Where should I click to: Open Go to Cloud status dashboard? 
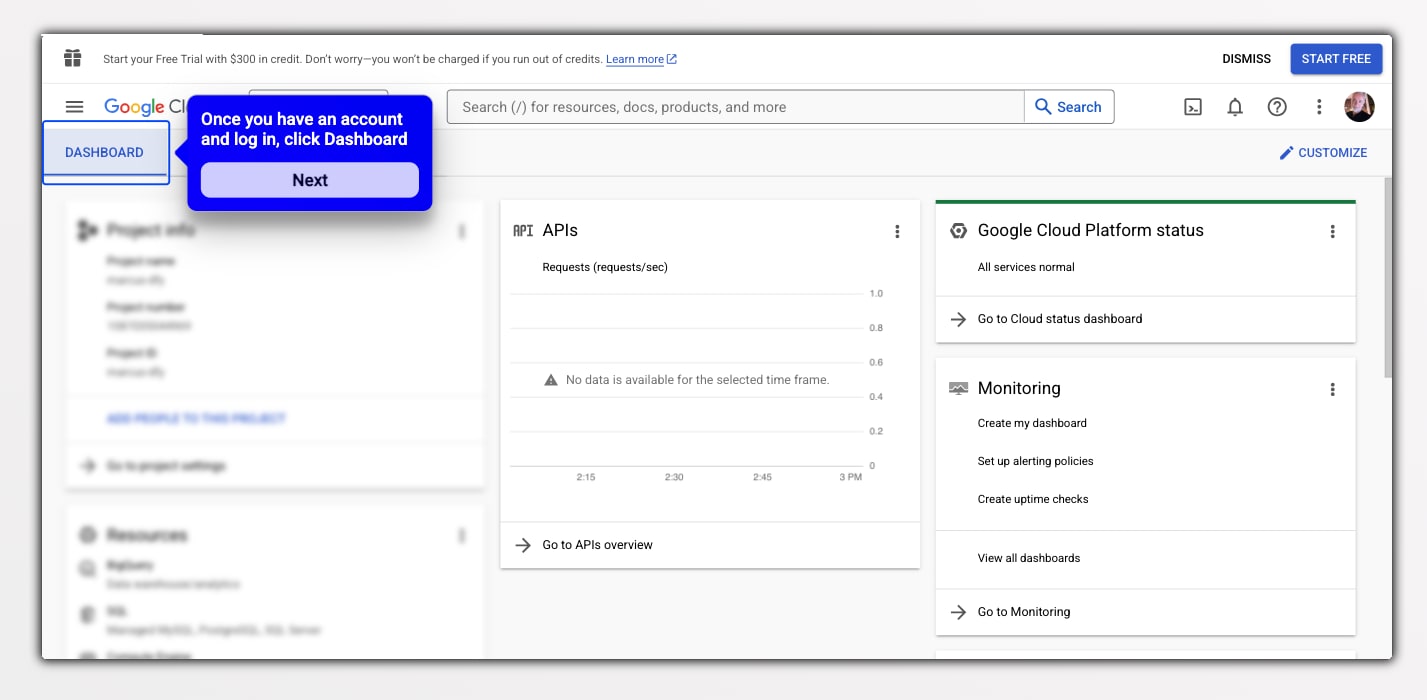point(1060,319)
